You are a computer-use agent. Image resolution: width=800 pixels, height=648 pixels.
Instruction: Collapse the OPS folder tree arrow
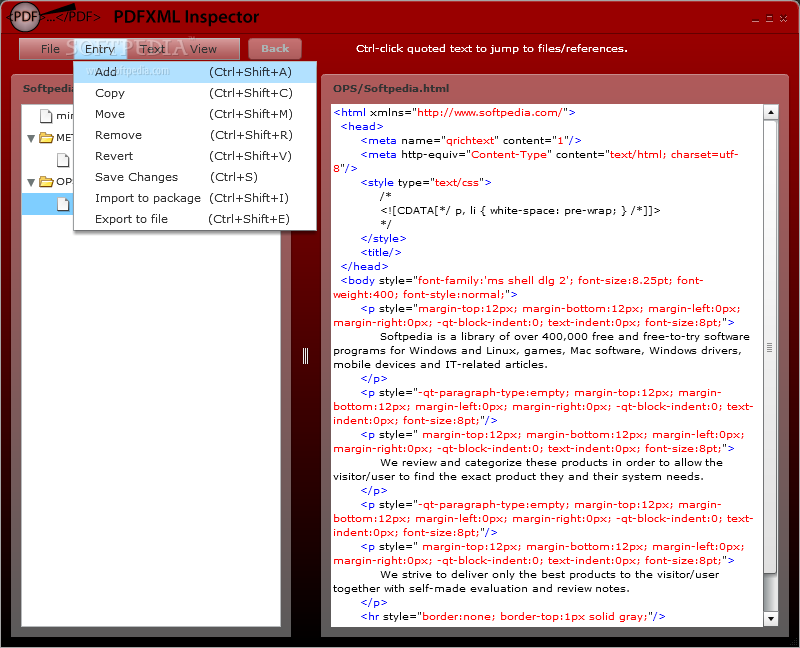pos(31,182)
